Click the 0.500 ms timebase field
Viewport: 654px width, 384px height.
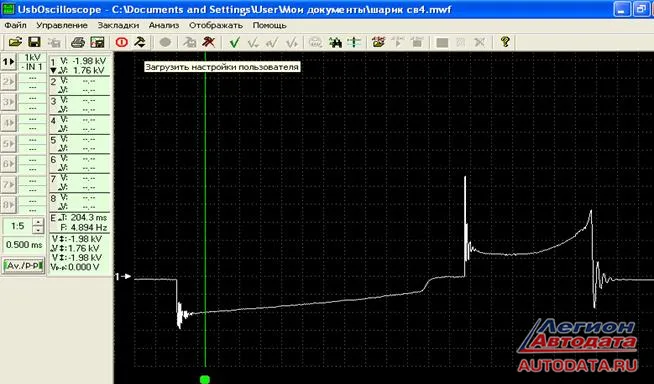[24, 245]
